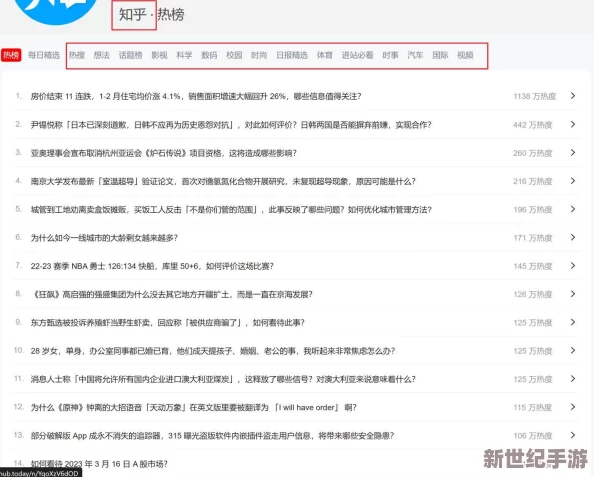Viewport: 594px width, 477px height.
Task: Click the 260 万热度 heat value
Action: pos(533,153)
